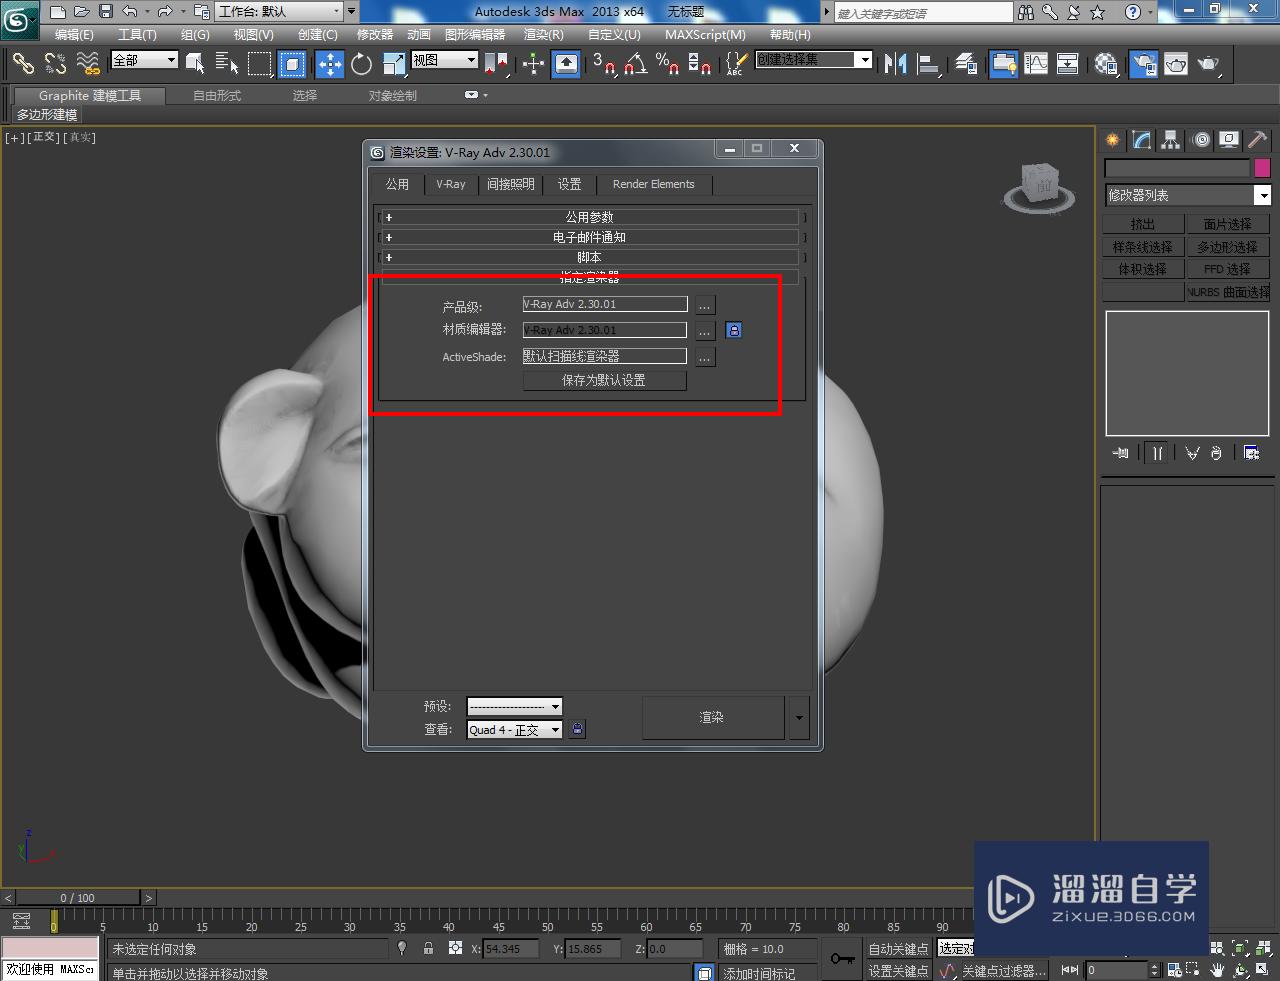The image size is (1280, 981).
Task: Click the X coordinate field 54.345
Action: point(511,949)
